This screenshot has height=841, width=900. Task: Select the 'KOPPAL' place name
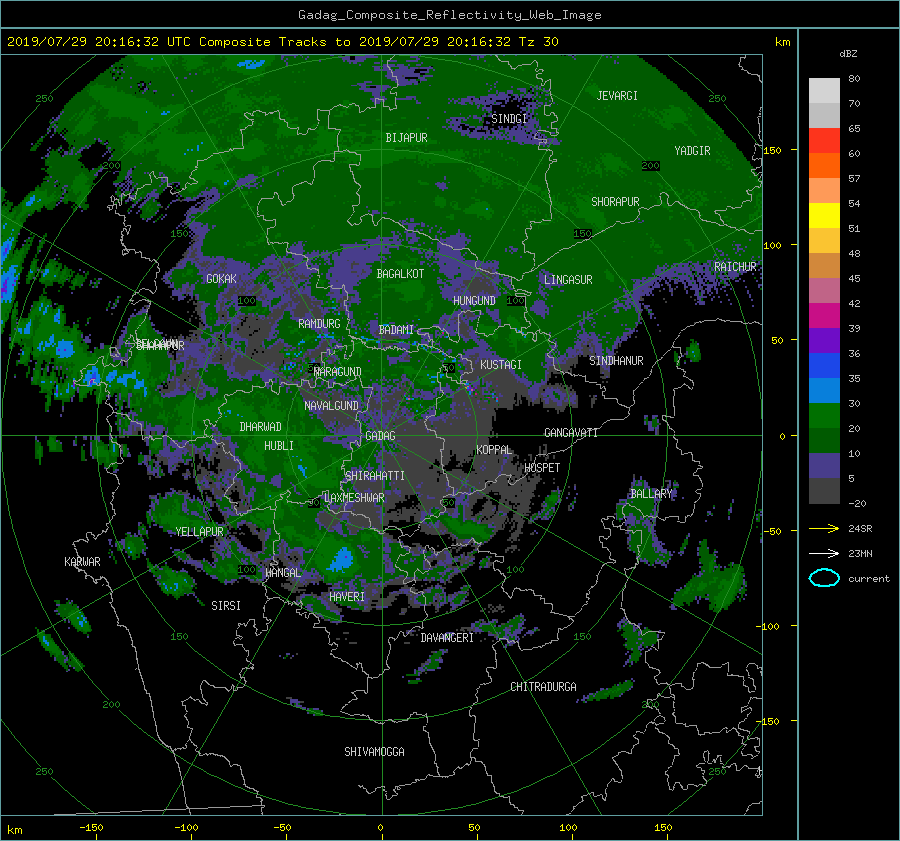[494, 450]
